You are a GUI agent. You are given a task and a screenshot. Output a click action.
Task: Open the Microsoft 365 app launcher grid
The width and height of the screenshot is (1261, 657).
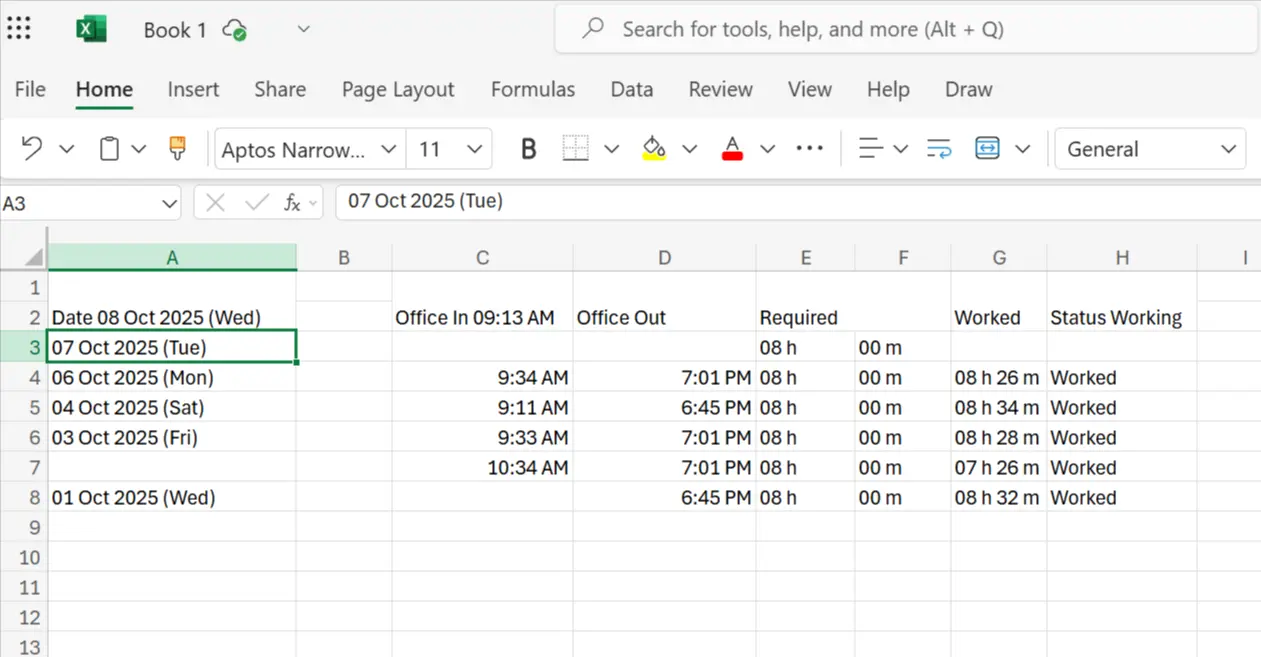[x=19, y=29]
